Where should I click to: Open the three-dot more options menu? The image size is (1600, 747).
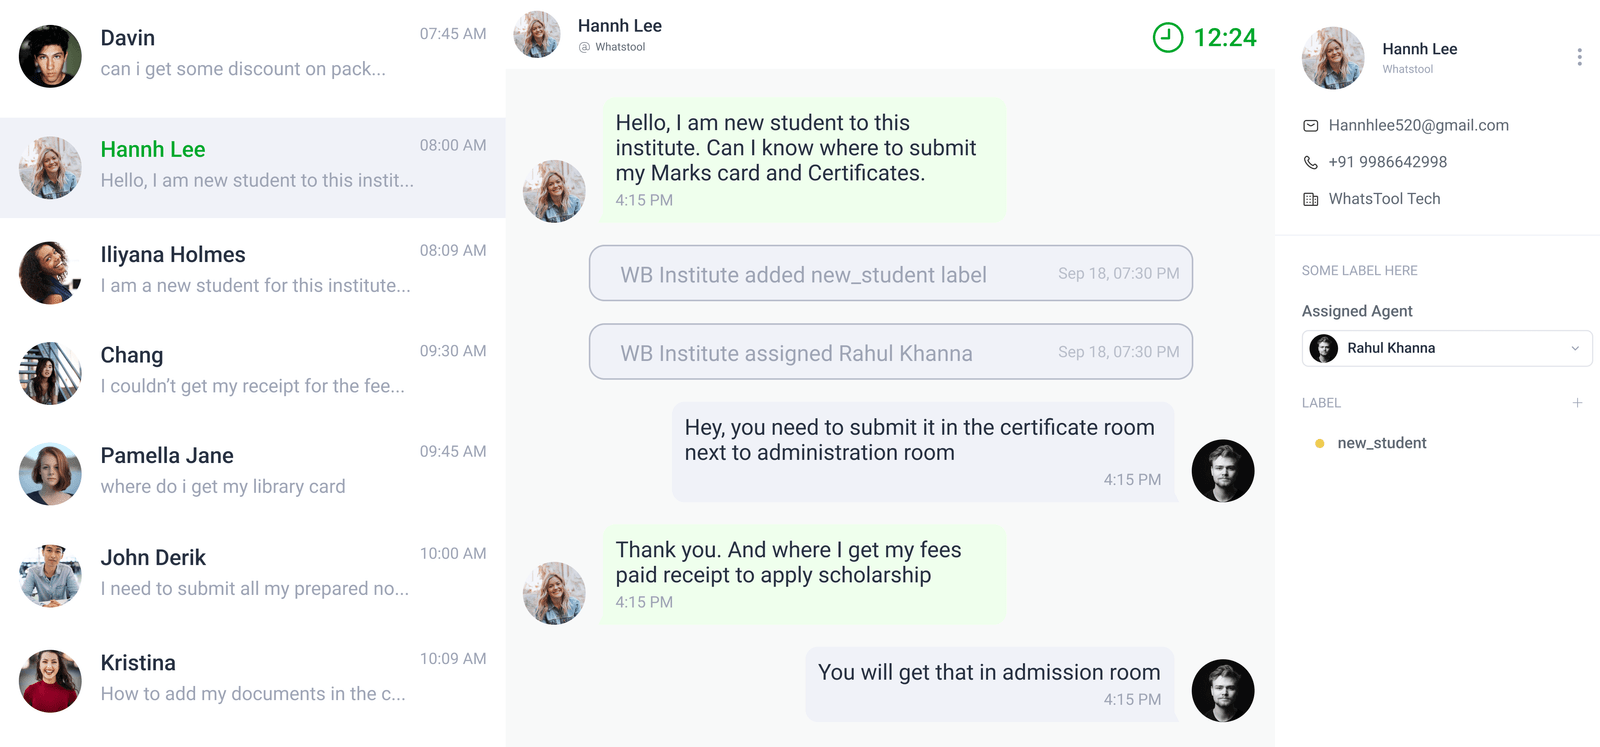[x=1579, y=57]
